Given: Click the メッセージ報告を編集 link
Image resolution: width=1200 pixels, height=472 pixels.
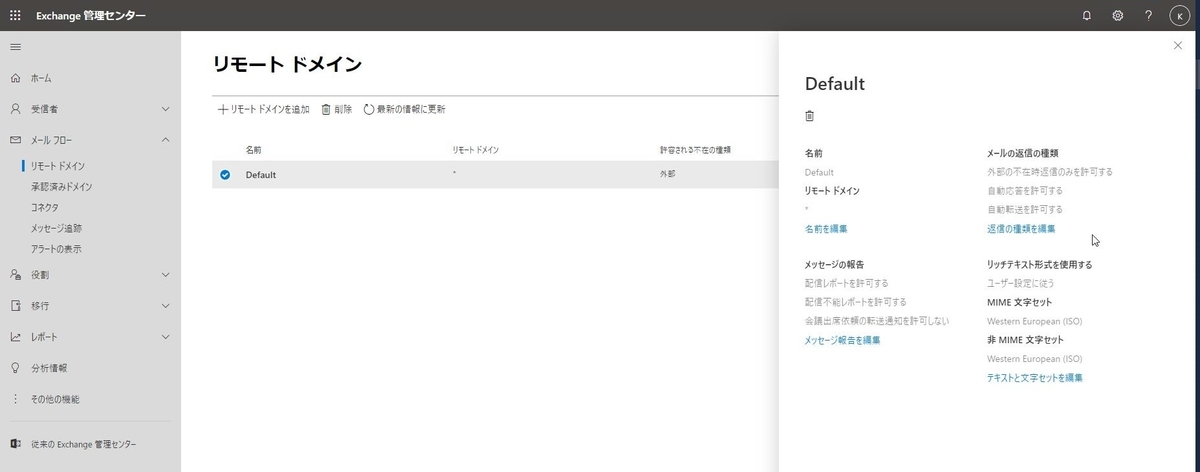Looking at the screenshot, I should [843, 340].
